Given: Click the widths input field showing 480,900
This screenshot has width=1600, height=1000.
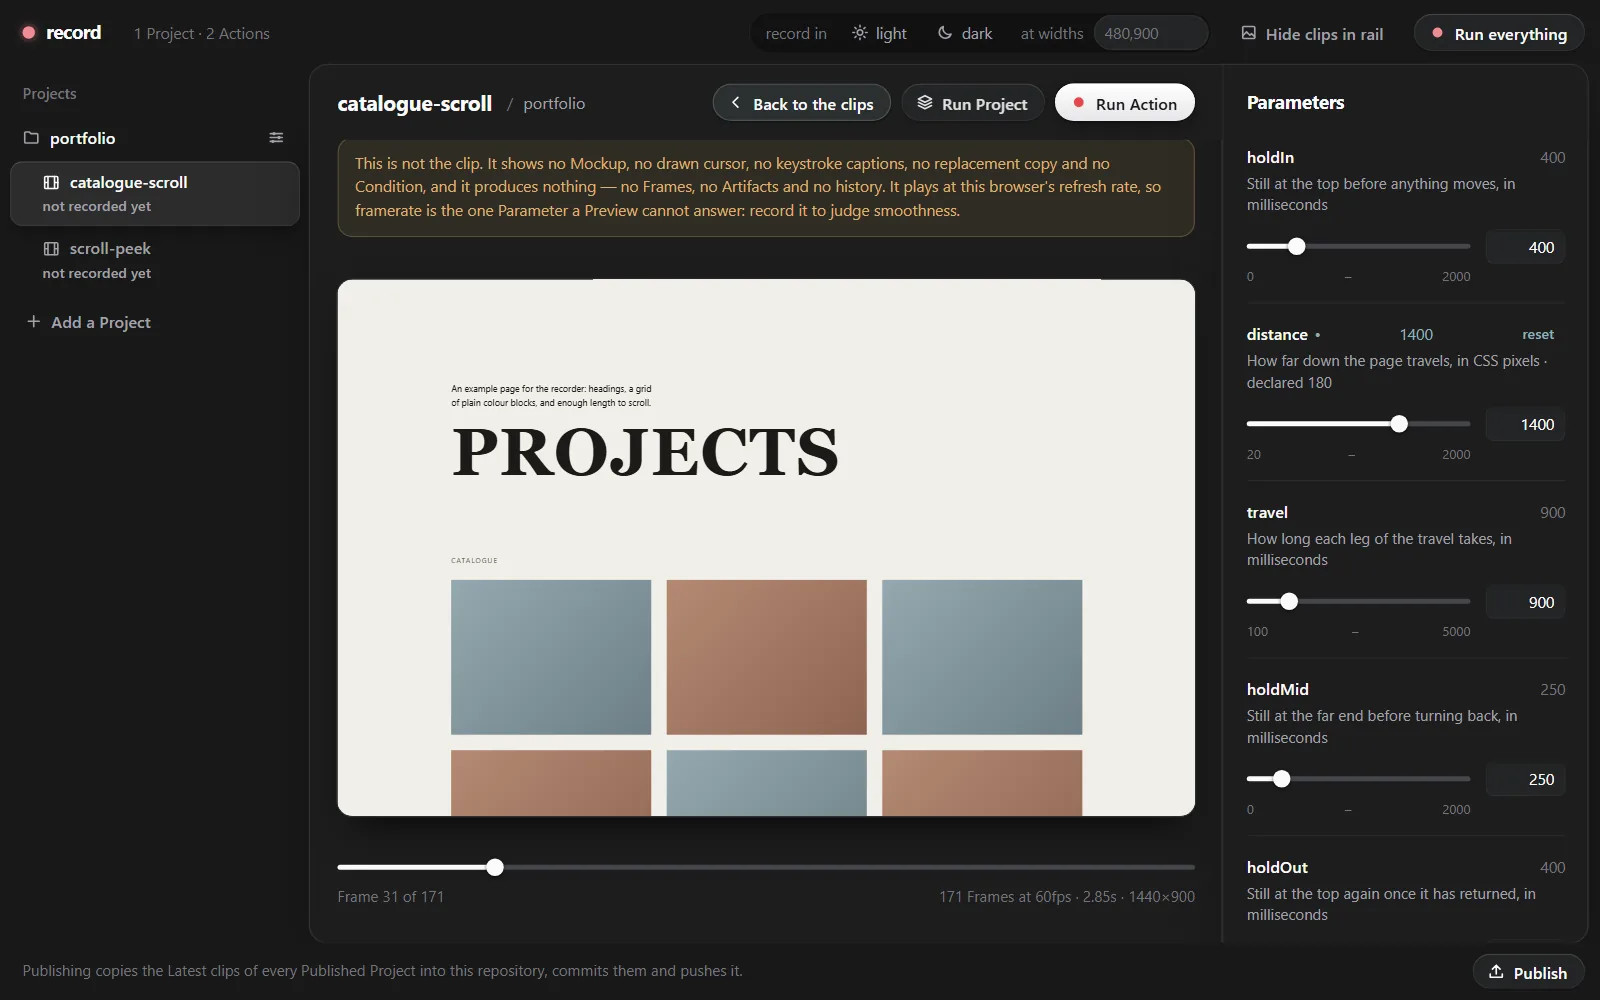Looking at the screenshot, I should [x=1150, y=33].
